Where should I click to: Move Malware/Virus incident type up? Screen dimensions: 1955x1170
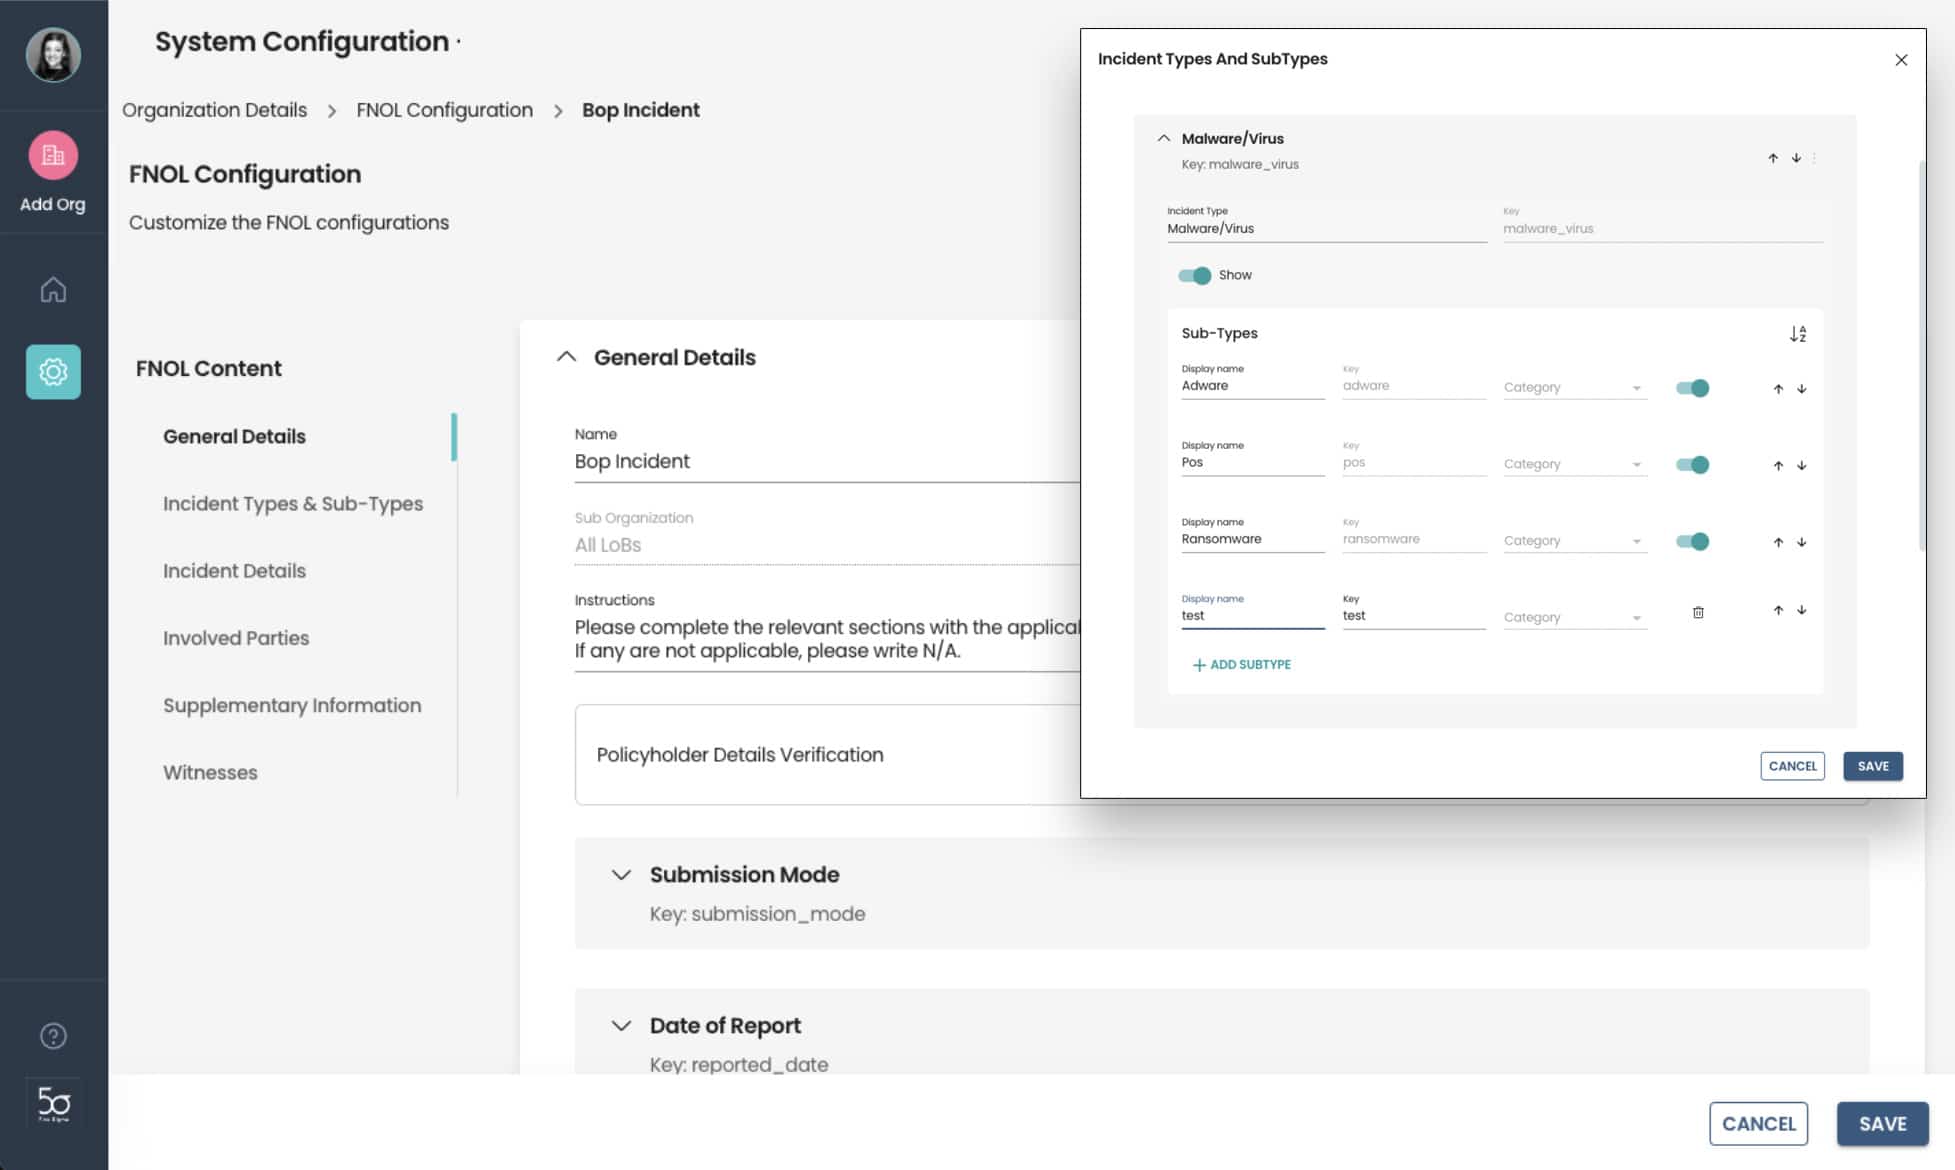coord(1772,158)
